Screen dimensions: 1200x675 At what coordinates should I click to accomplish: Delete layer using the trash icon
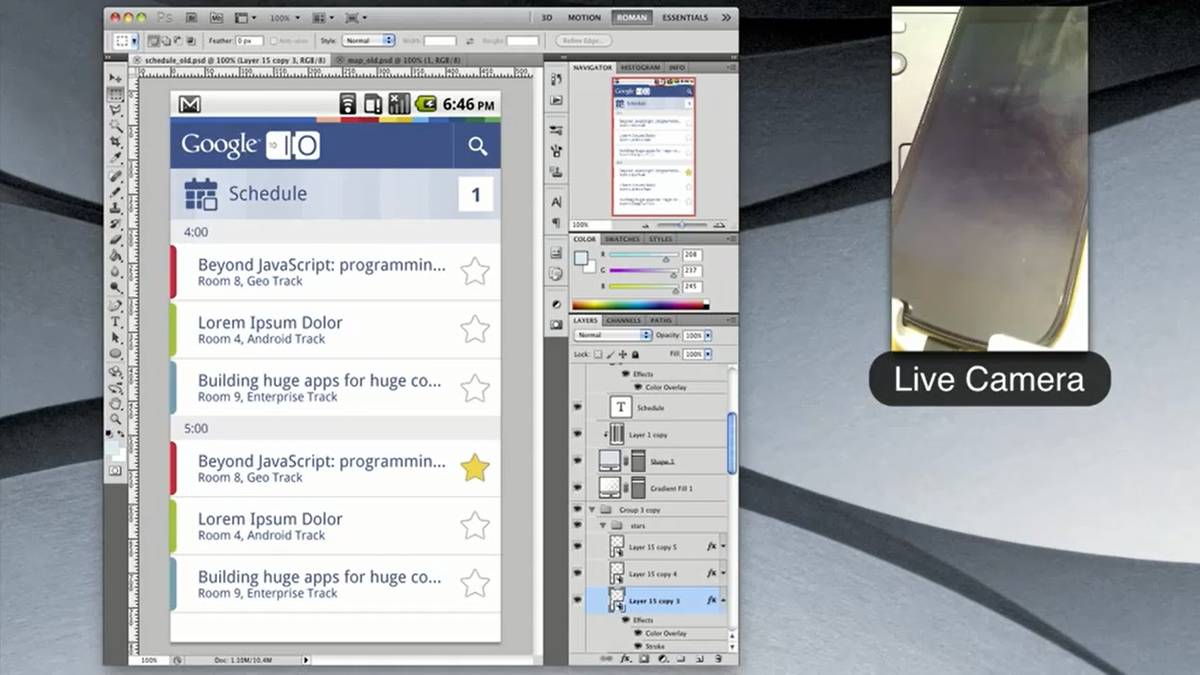pyautogui.click(x=718, y=659)
